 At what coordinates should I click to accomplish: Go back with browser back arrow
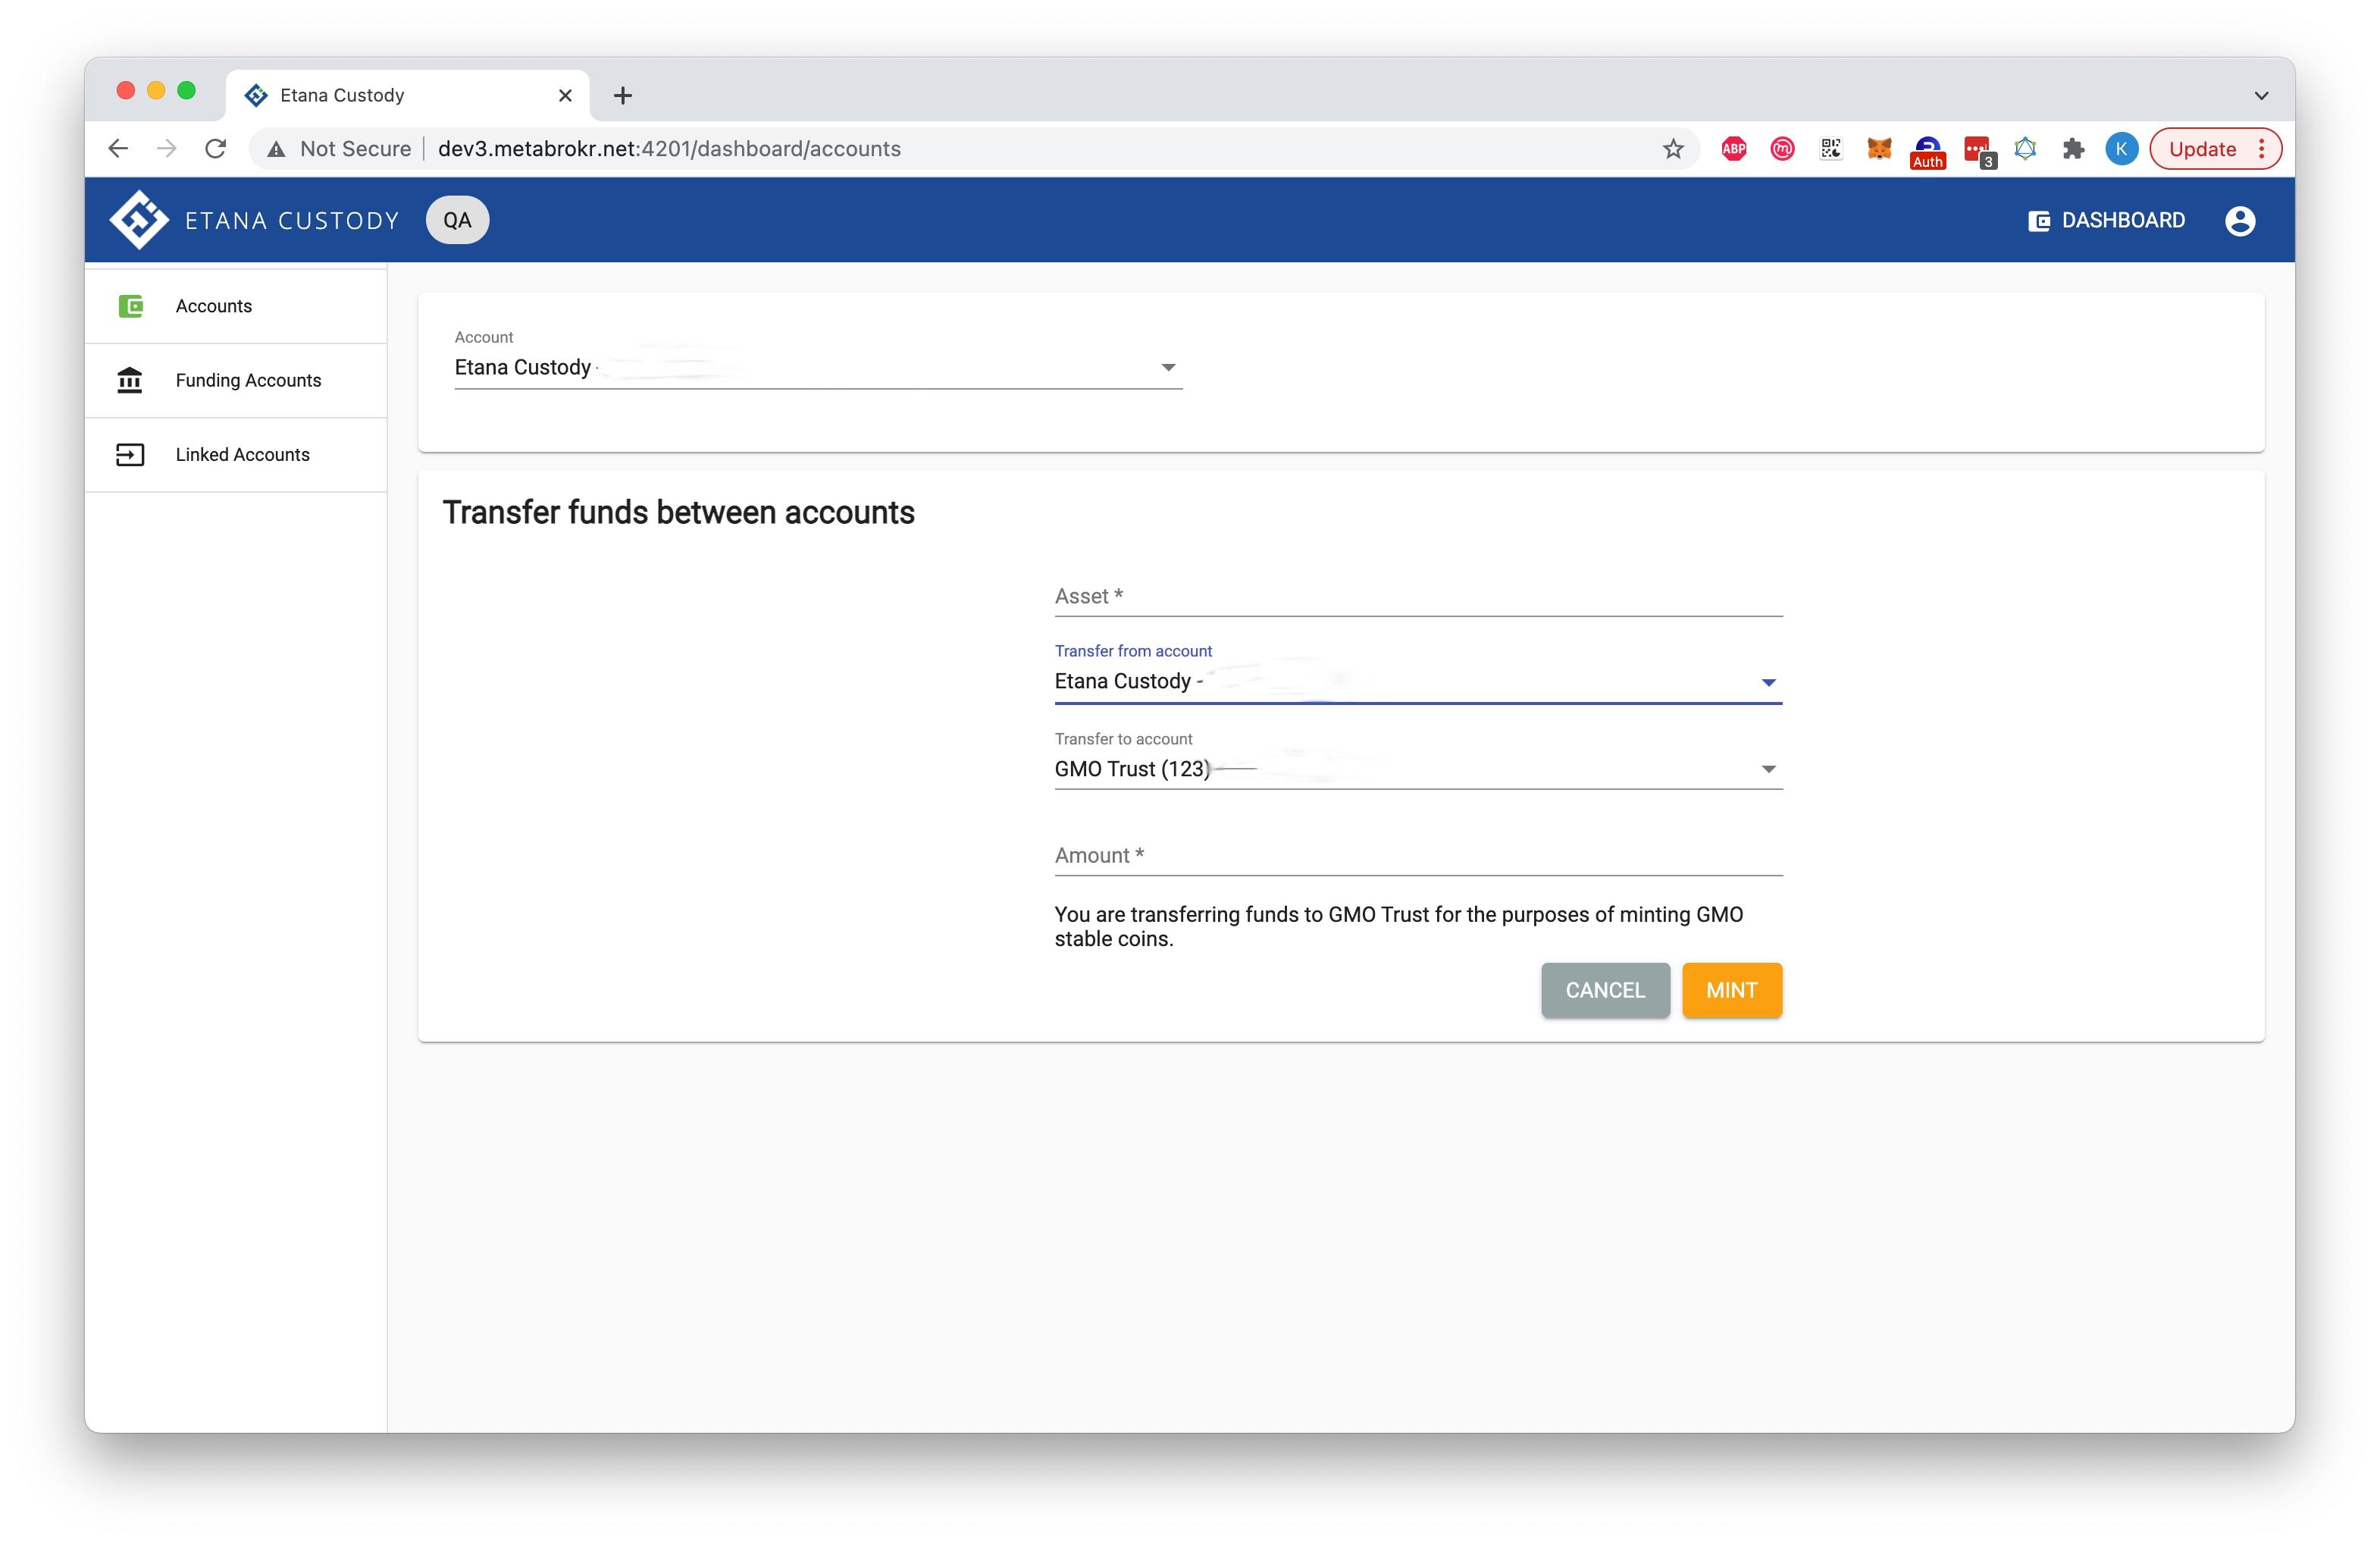click(118, 149)
